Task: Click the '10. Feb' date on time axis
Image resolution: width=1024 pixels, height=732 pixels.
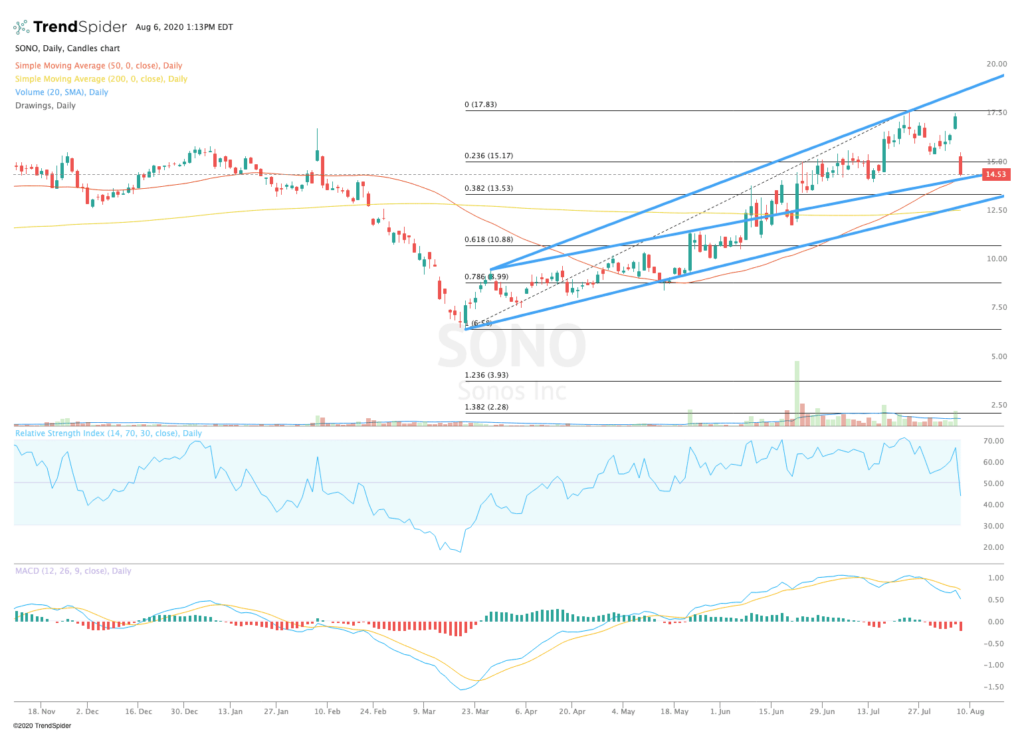Action: pyautogui.click(x=327, y=711)
